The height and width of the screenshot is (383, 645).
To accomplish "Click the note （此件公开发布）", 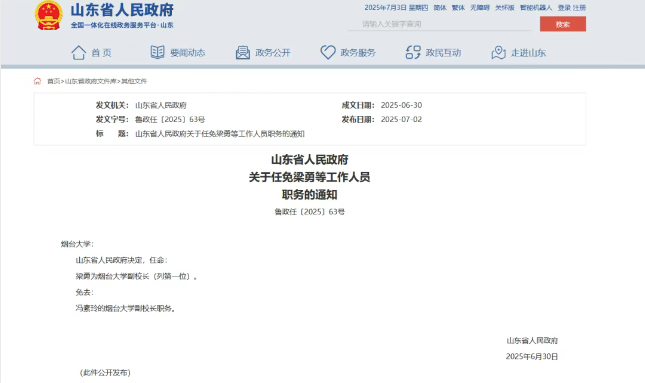I will (105, 373).
